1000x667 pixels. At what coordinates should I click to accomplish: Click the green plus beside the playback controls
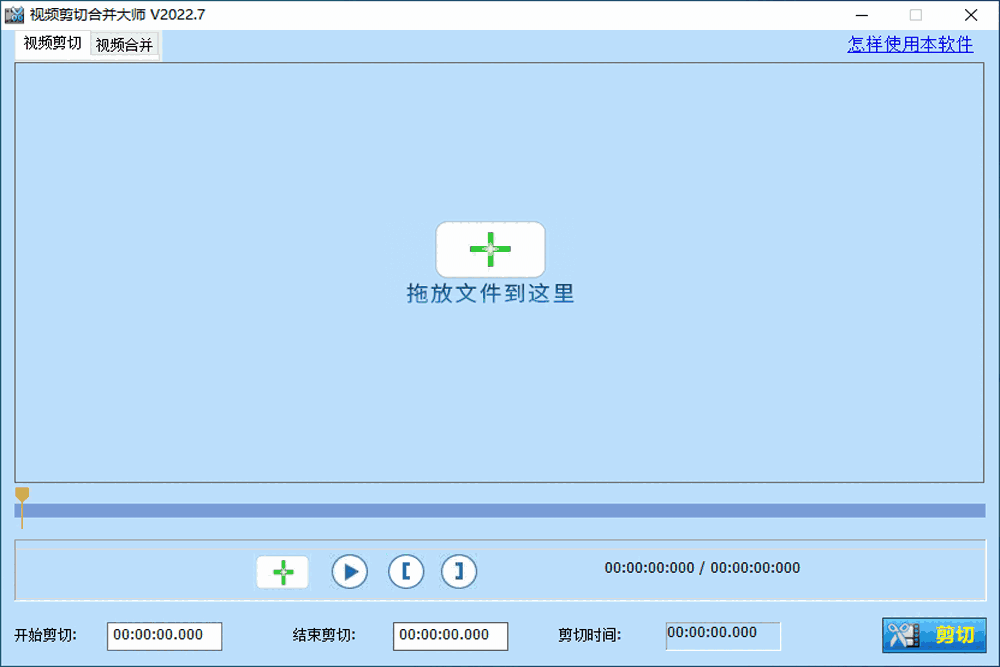coord(281,571)
